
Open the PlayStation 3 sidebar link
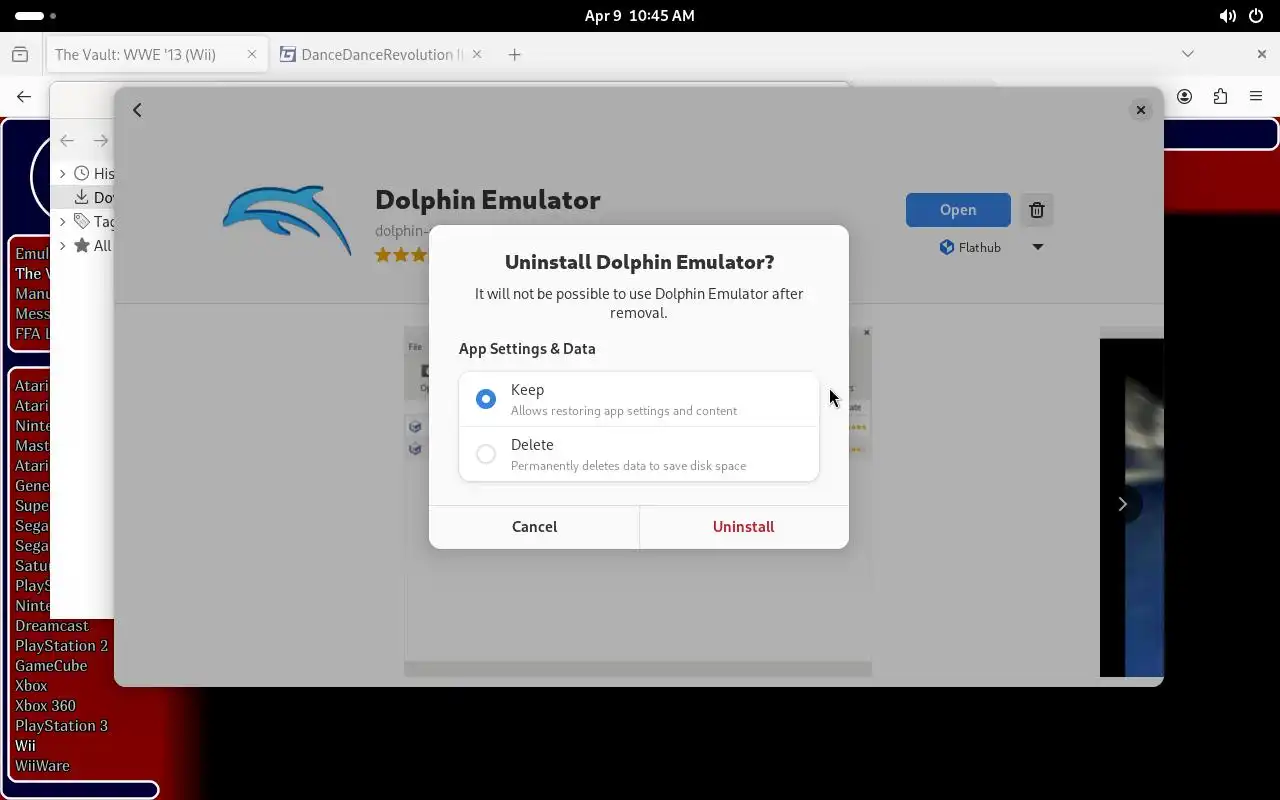click(x=61, y=726)
